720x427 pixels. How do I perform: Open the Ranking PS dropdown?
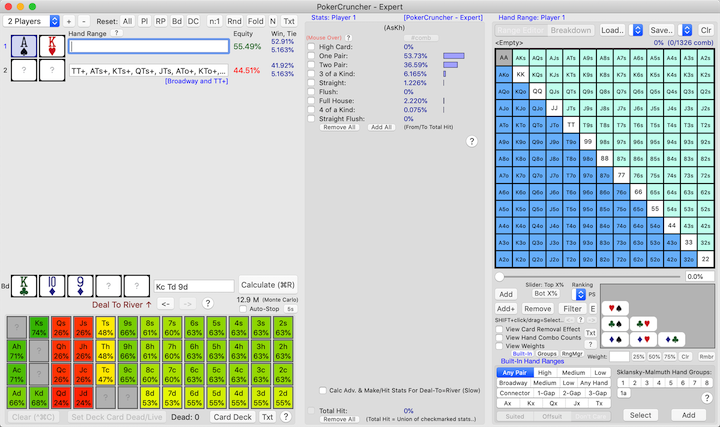(x=580, y=294)
